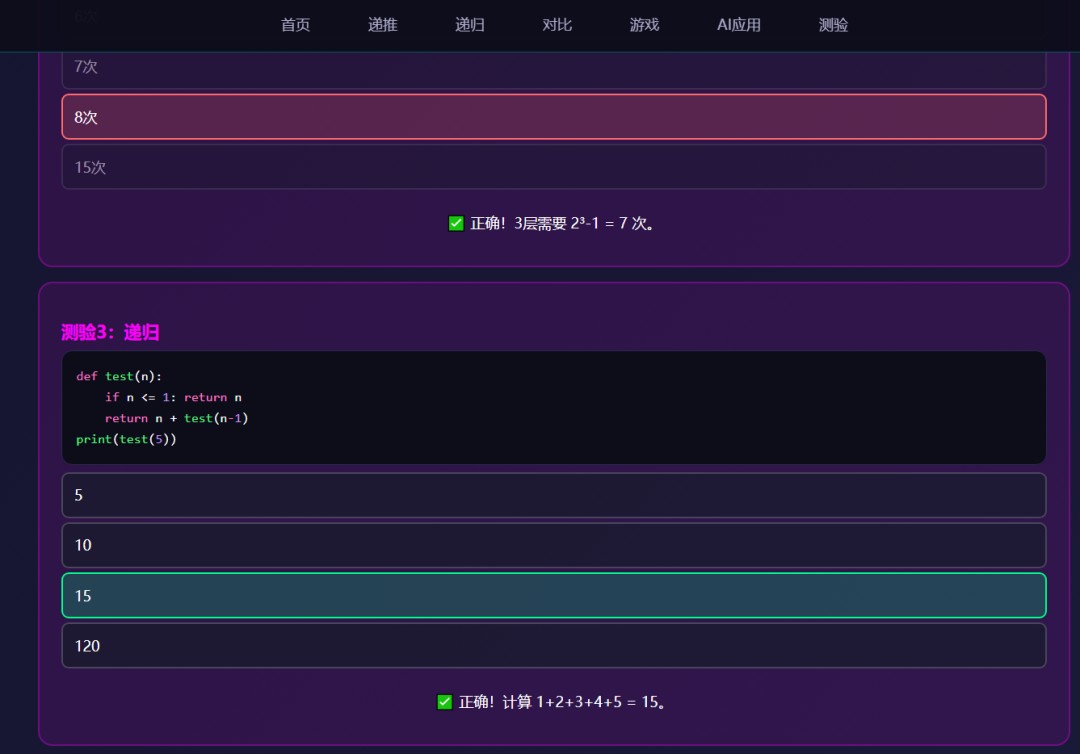Click the Python code block for test(n)
The width and height of the screenshot is (1080, 754).
click(553, 407)
